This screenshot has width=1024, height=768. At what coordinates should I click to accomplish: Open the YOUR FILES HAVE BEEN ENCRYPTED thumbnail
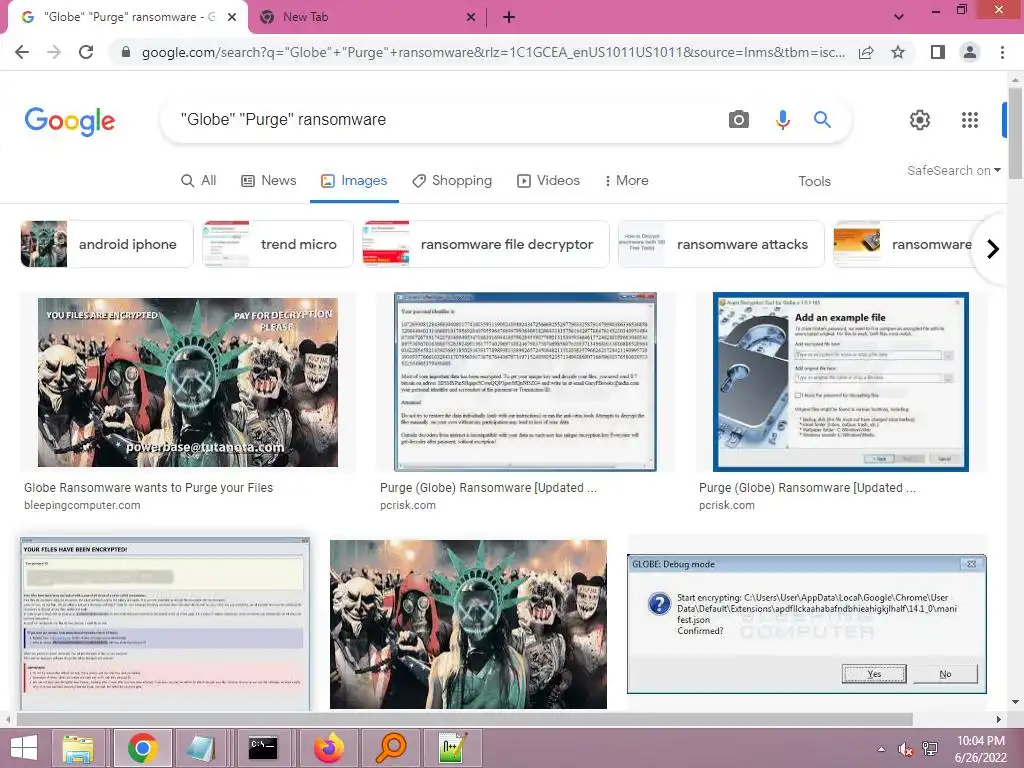(165, 624)
